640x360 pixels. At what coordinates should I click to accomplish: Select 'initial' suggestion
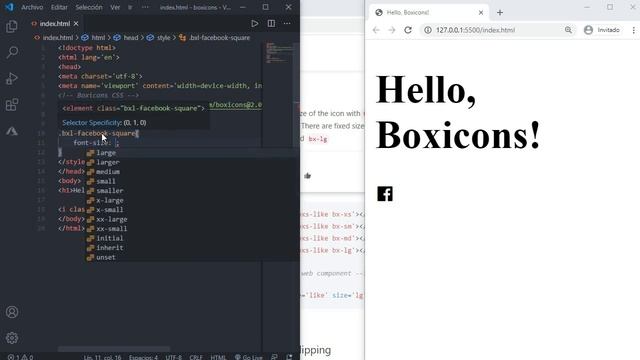click(x=192, y=238)
